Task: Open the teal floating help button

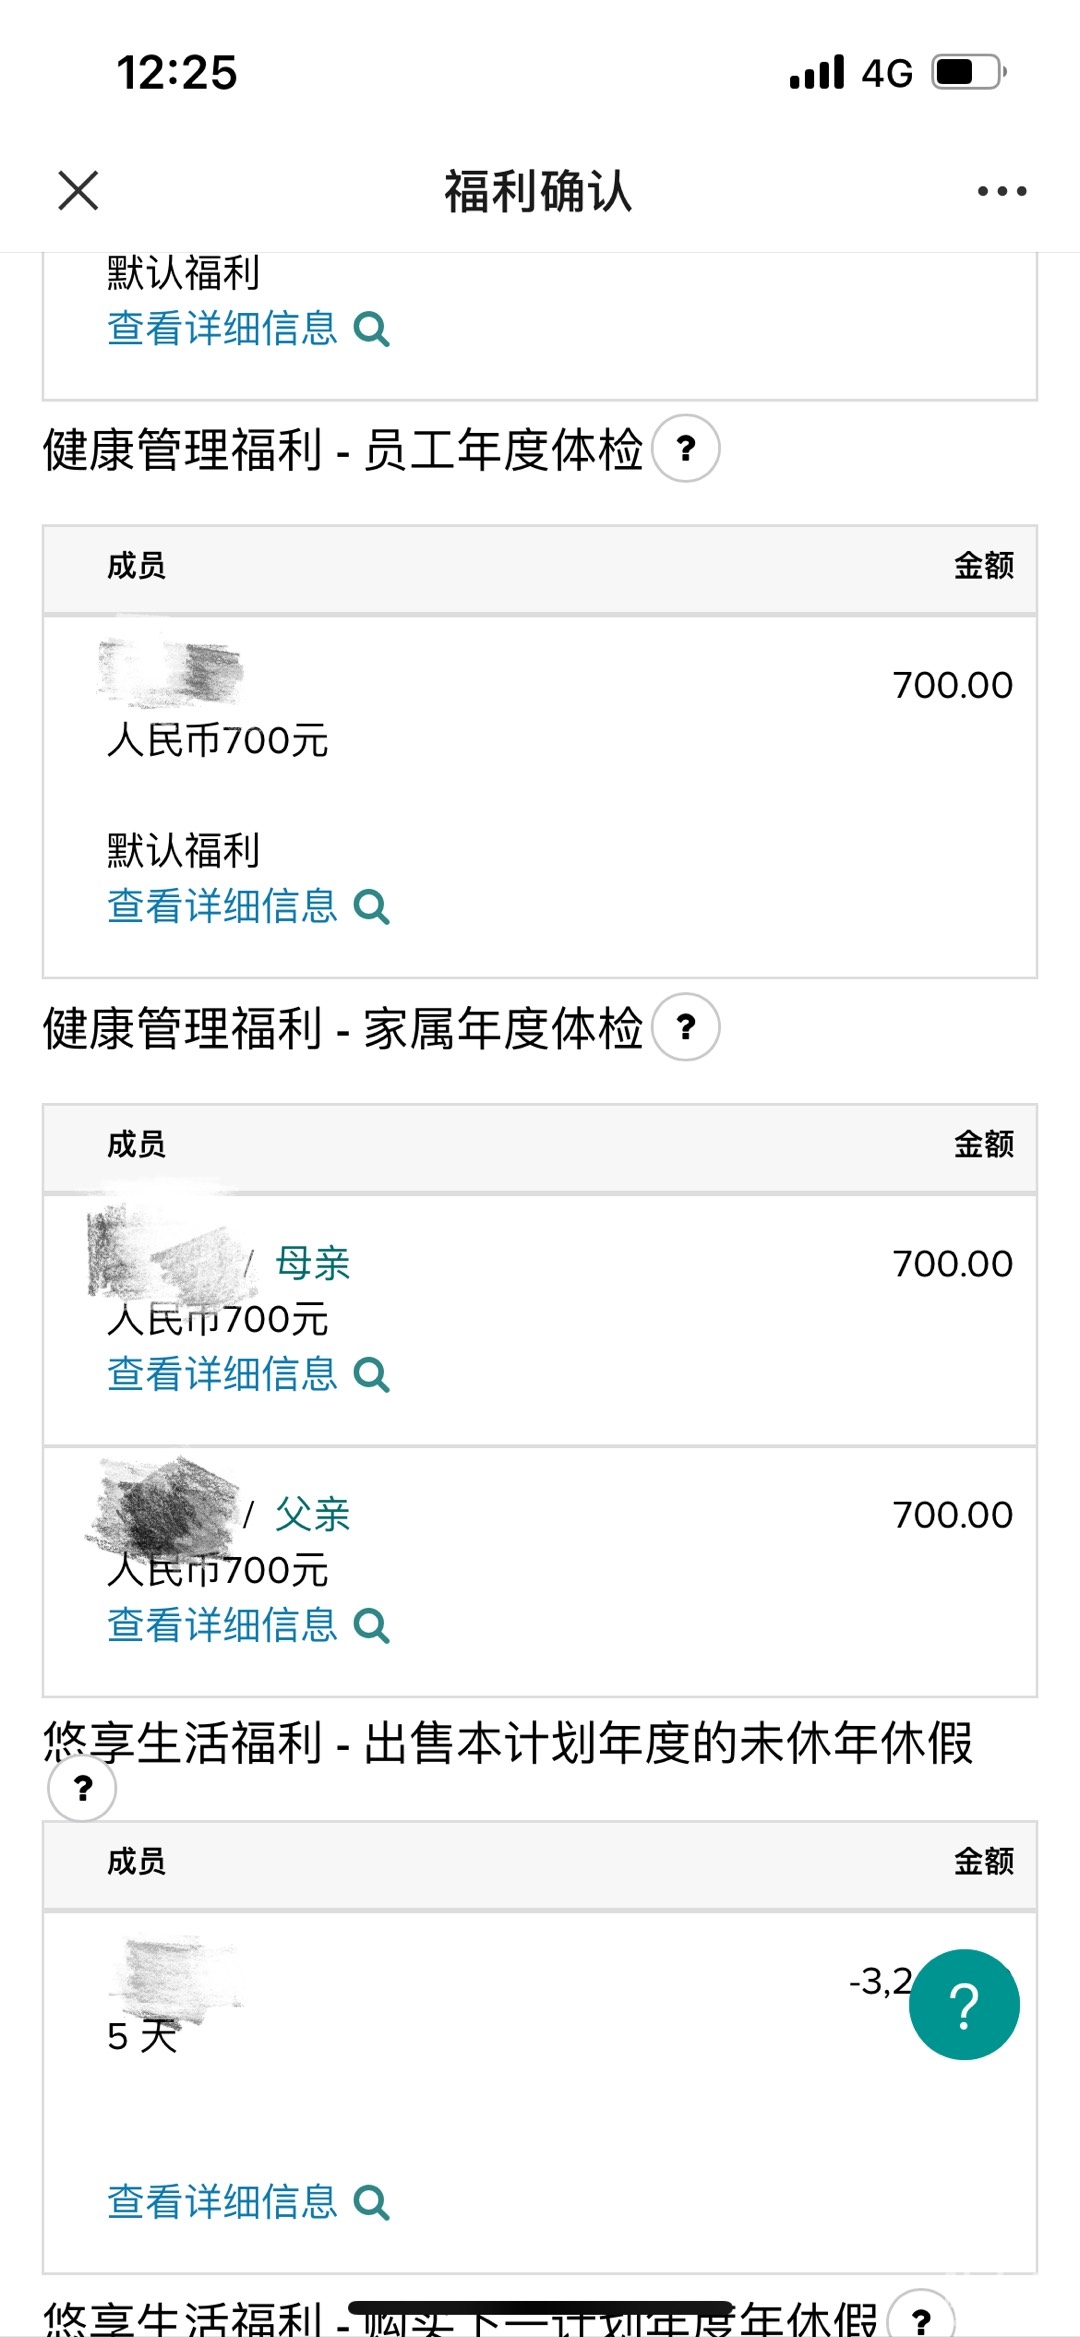Action: pyautogui.click(x=963, y=2004)
